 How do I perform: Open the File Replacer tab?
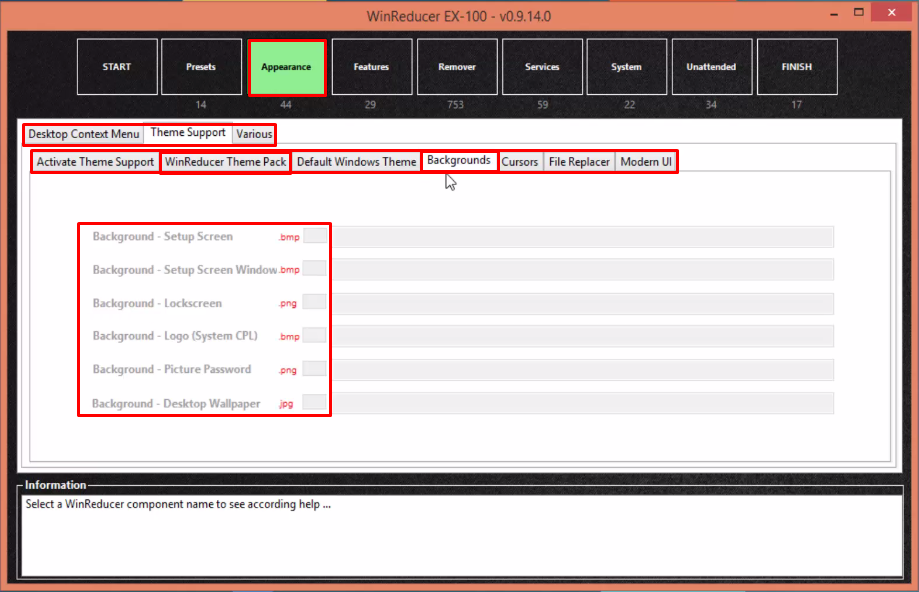tap(579, 162)
